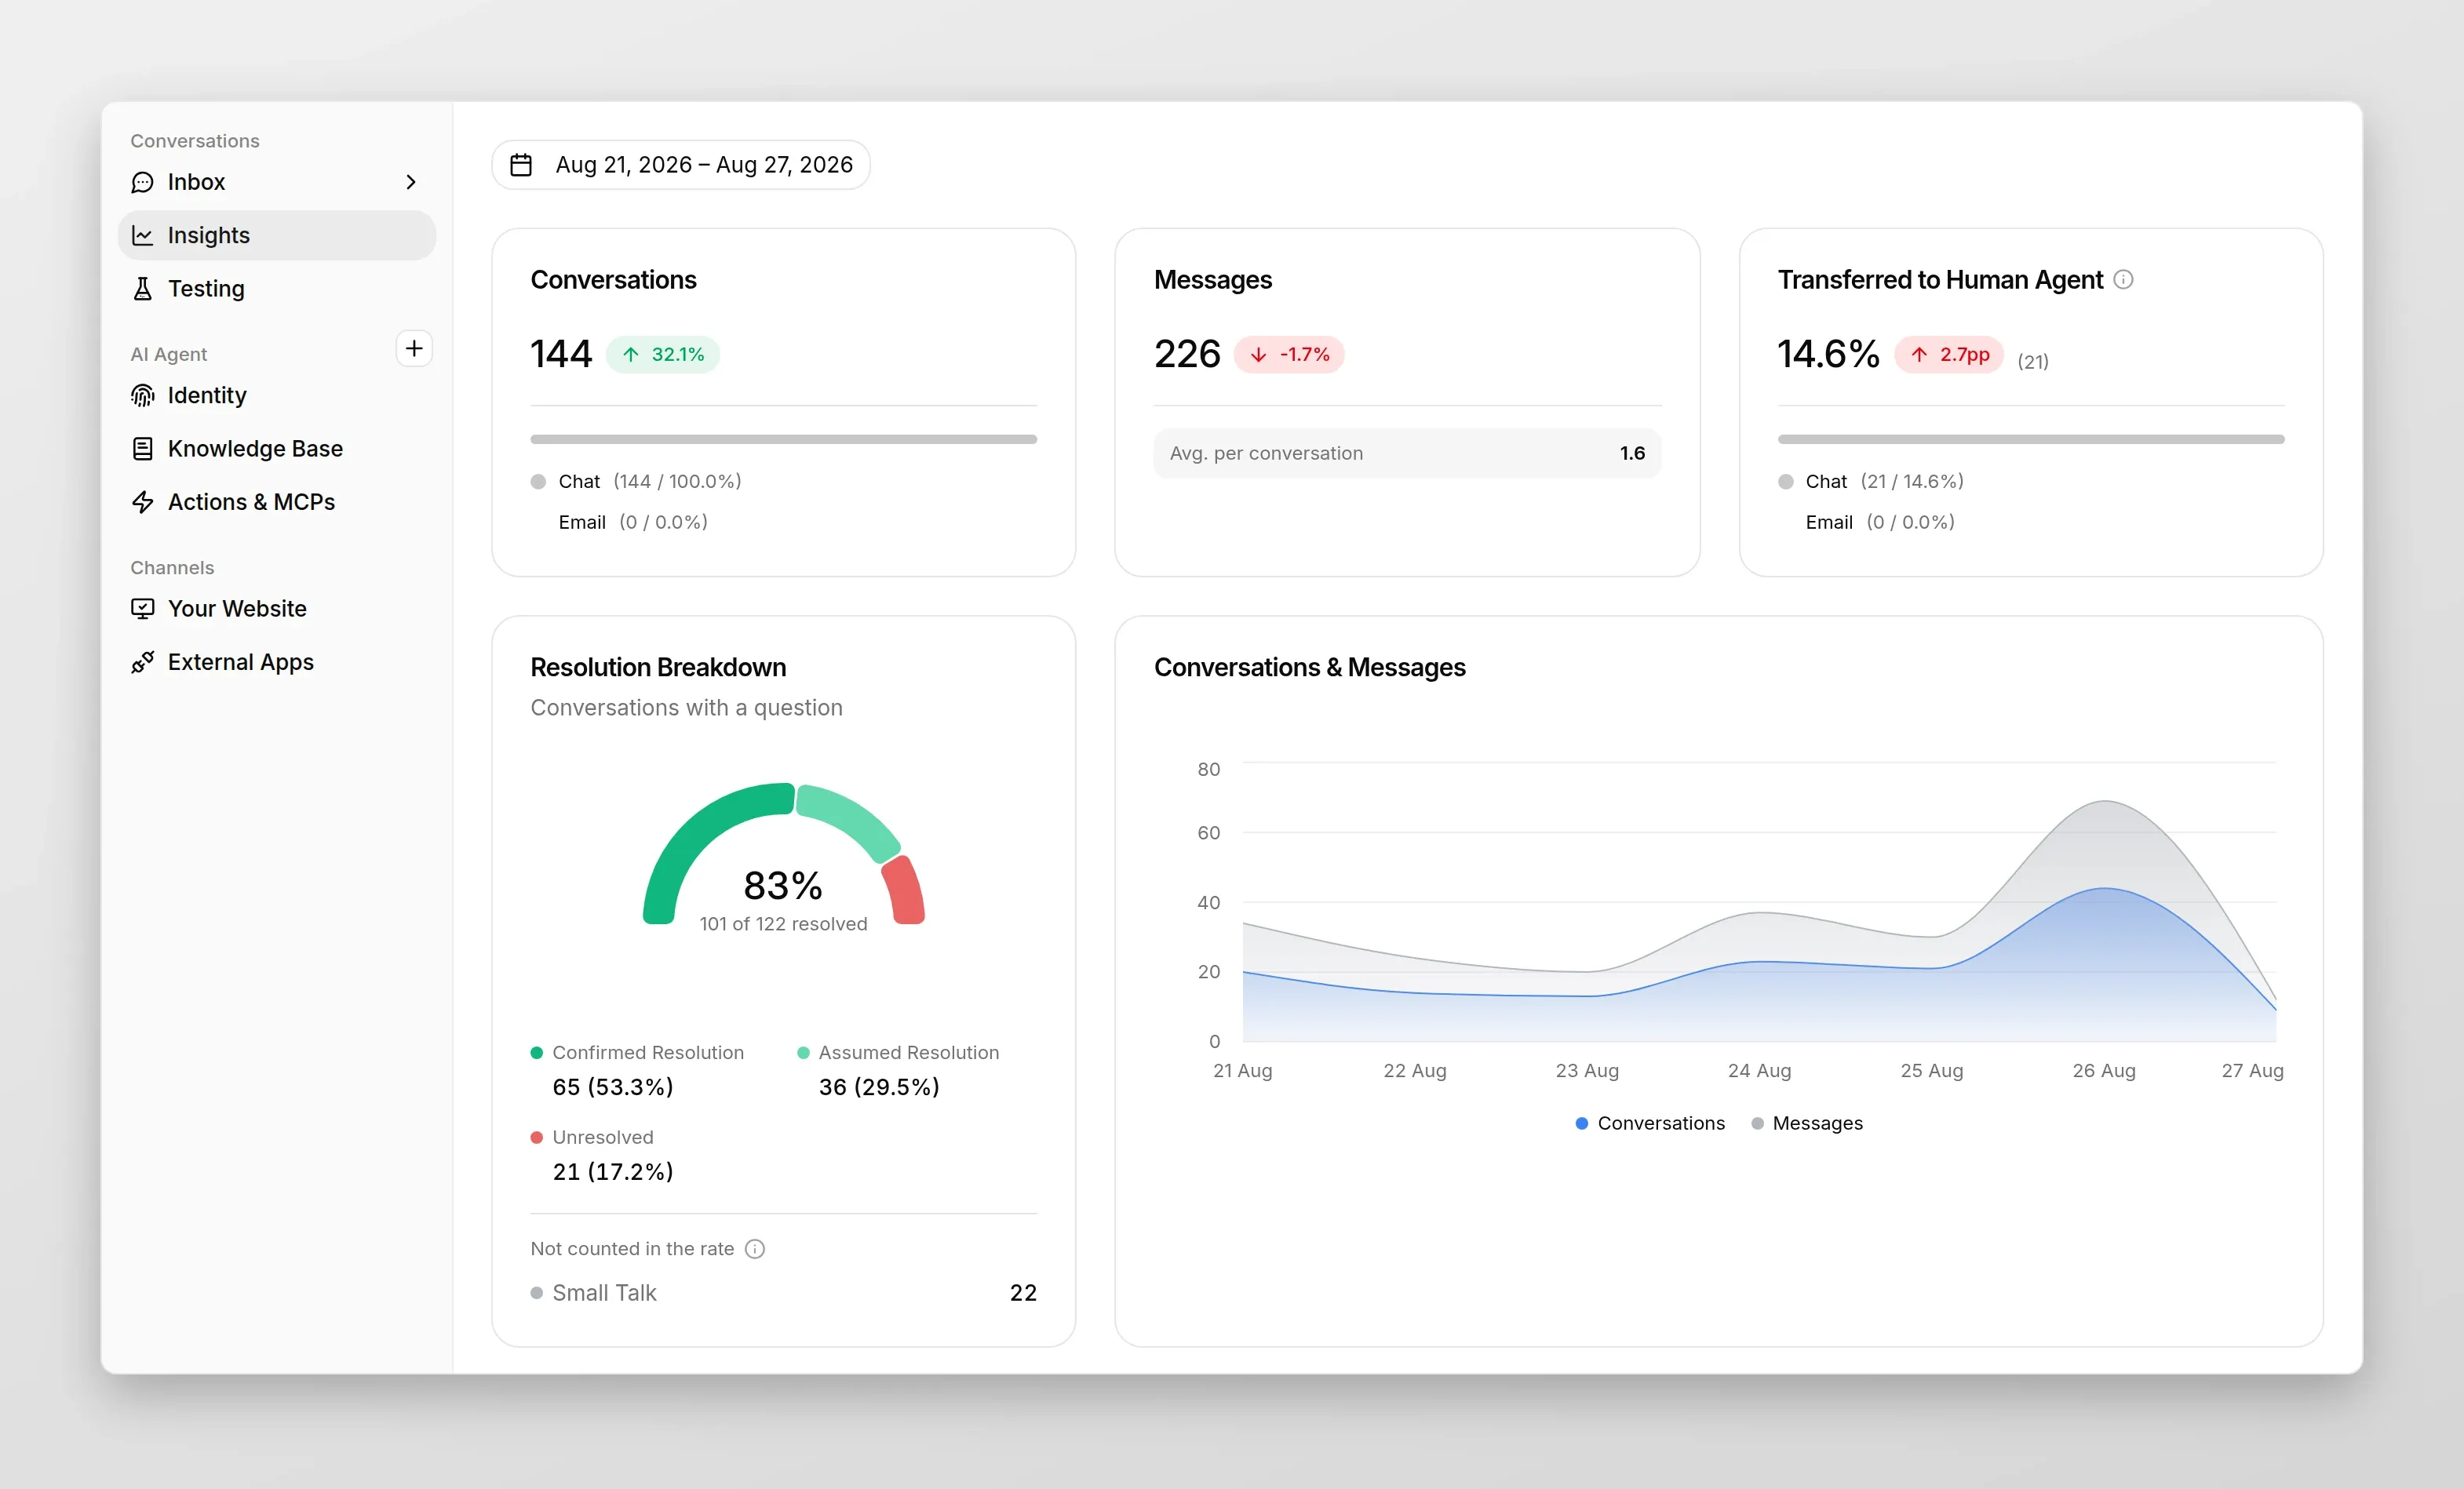Click the Confirmed Resolution legend label
The height and width of the screenshot is (1489, 2464).
click(648, 1052)
